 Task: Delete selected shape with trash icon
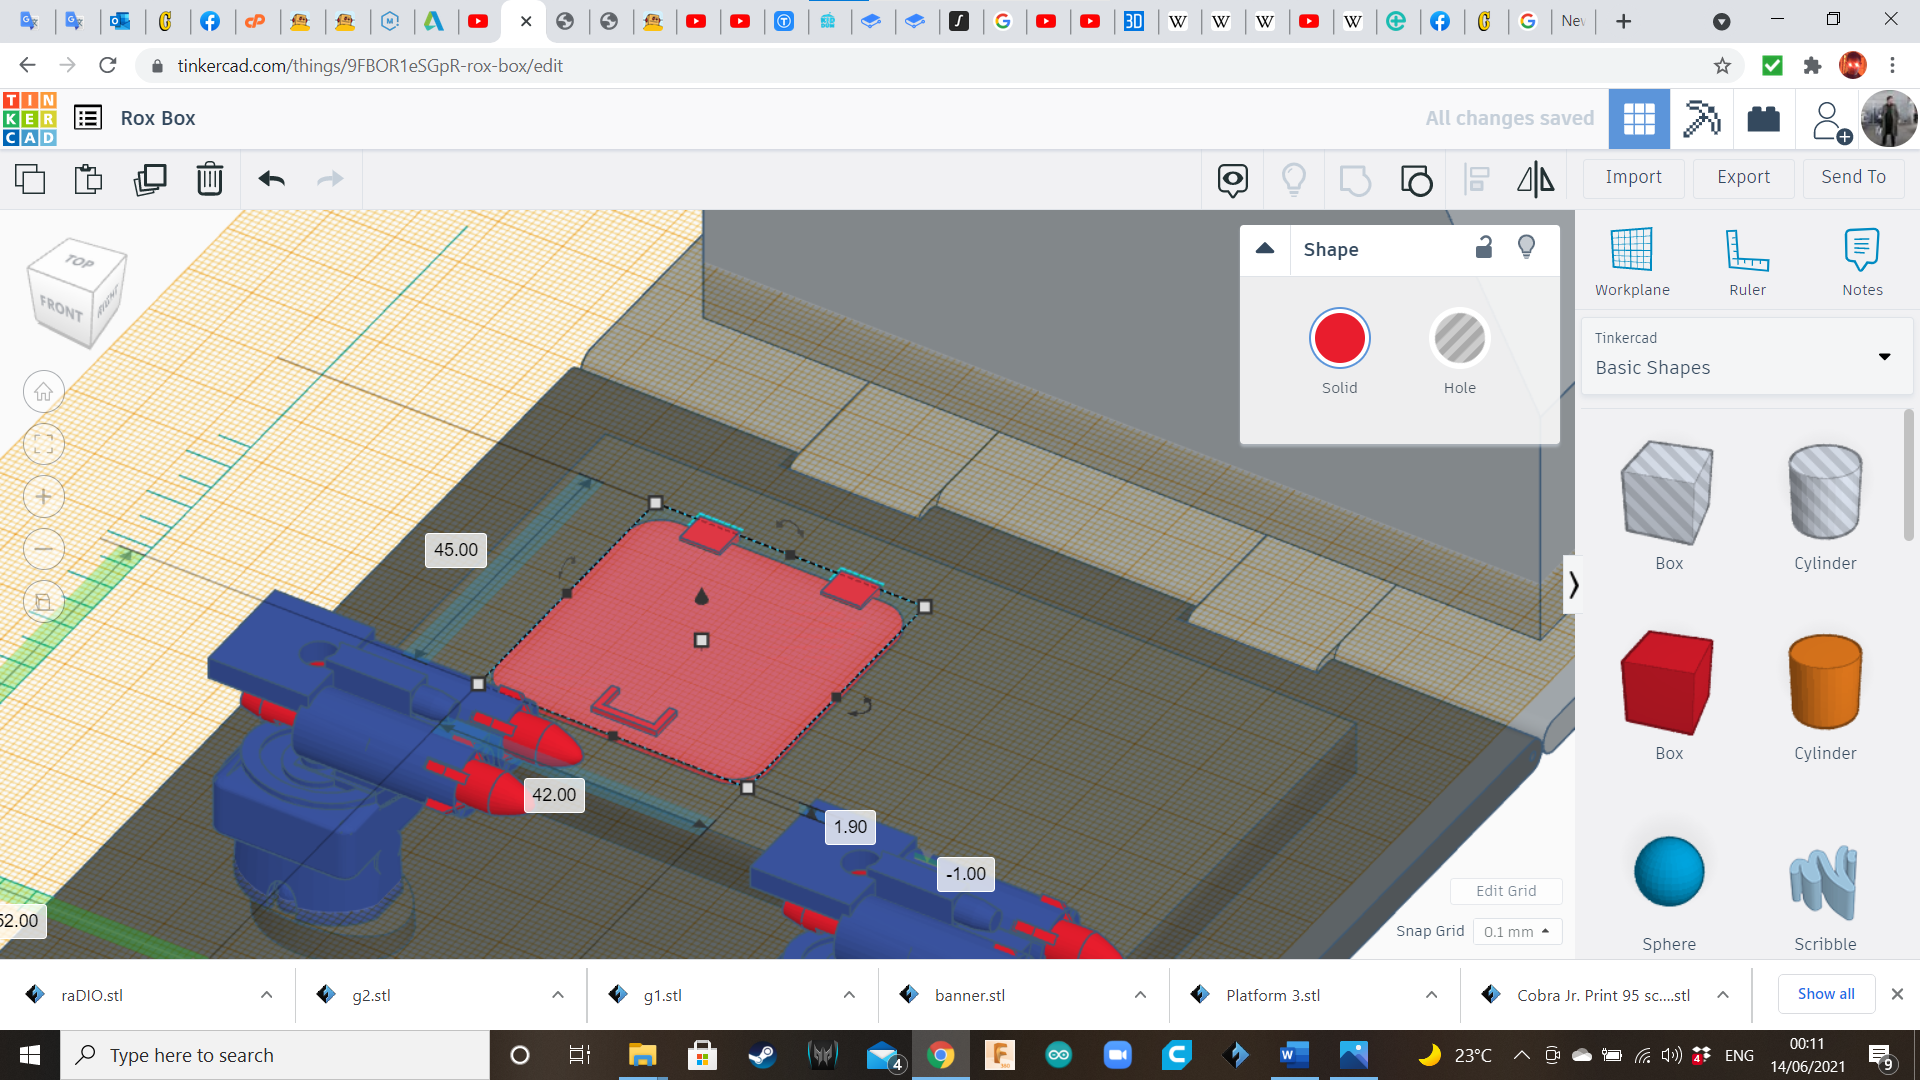210,179
